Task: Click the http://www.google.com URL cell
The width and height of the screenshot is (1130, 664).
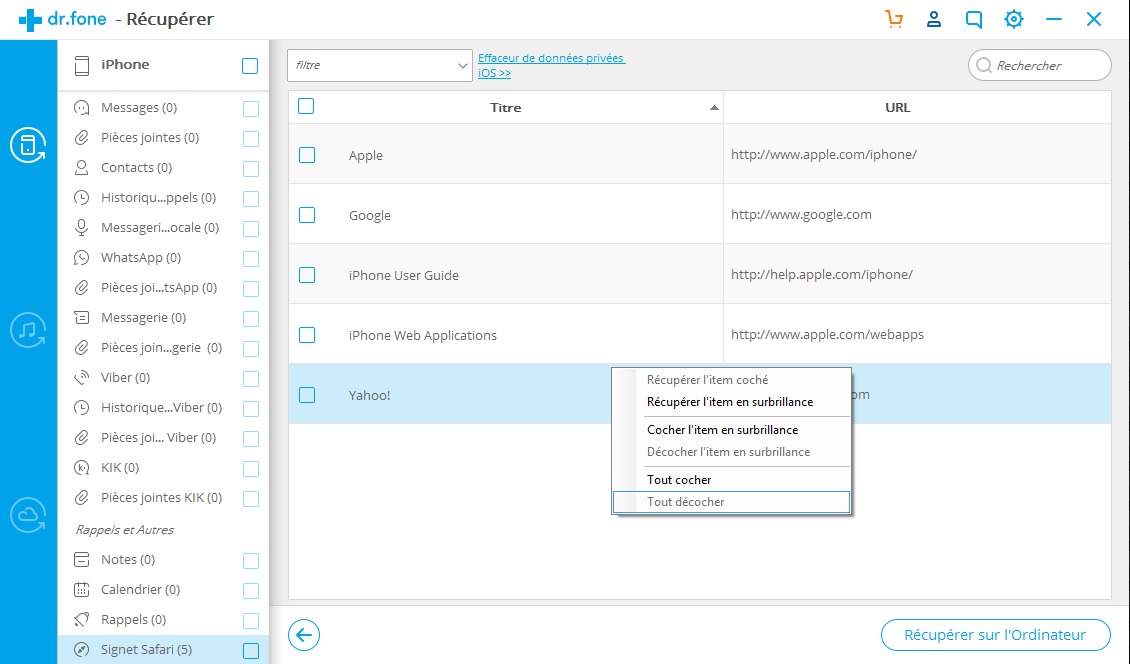Action: tap(801, 215)
